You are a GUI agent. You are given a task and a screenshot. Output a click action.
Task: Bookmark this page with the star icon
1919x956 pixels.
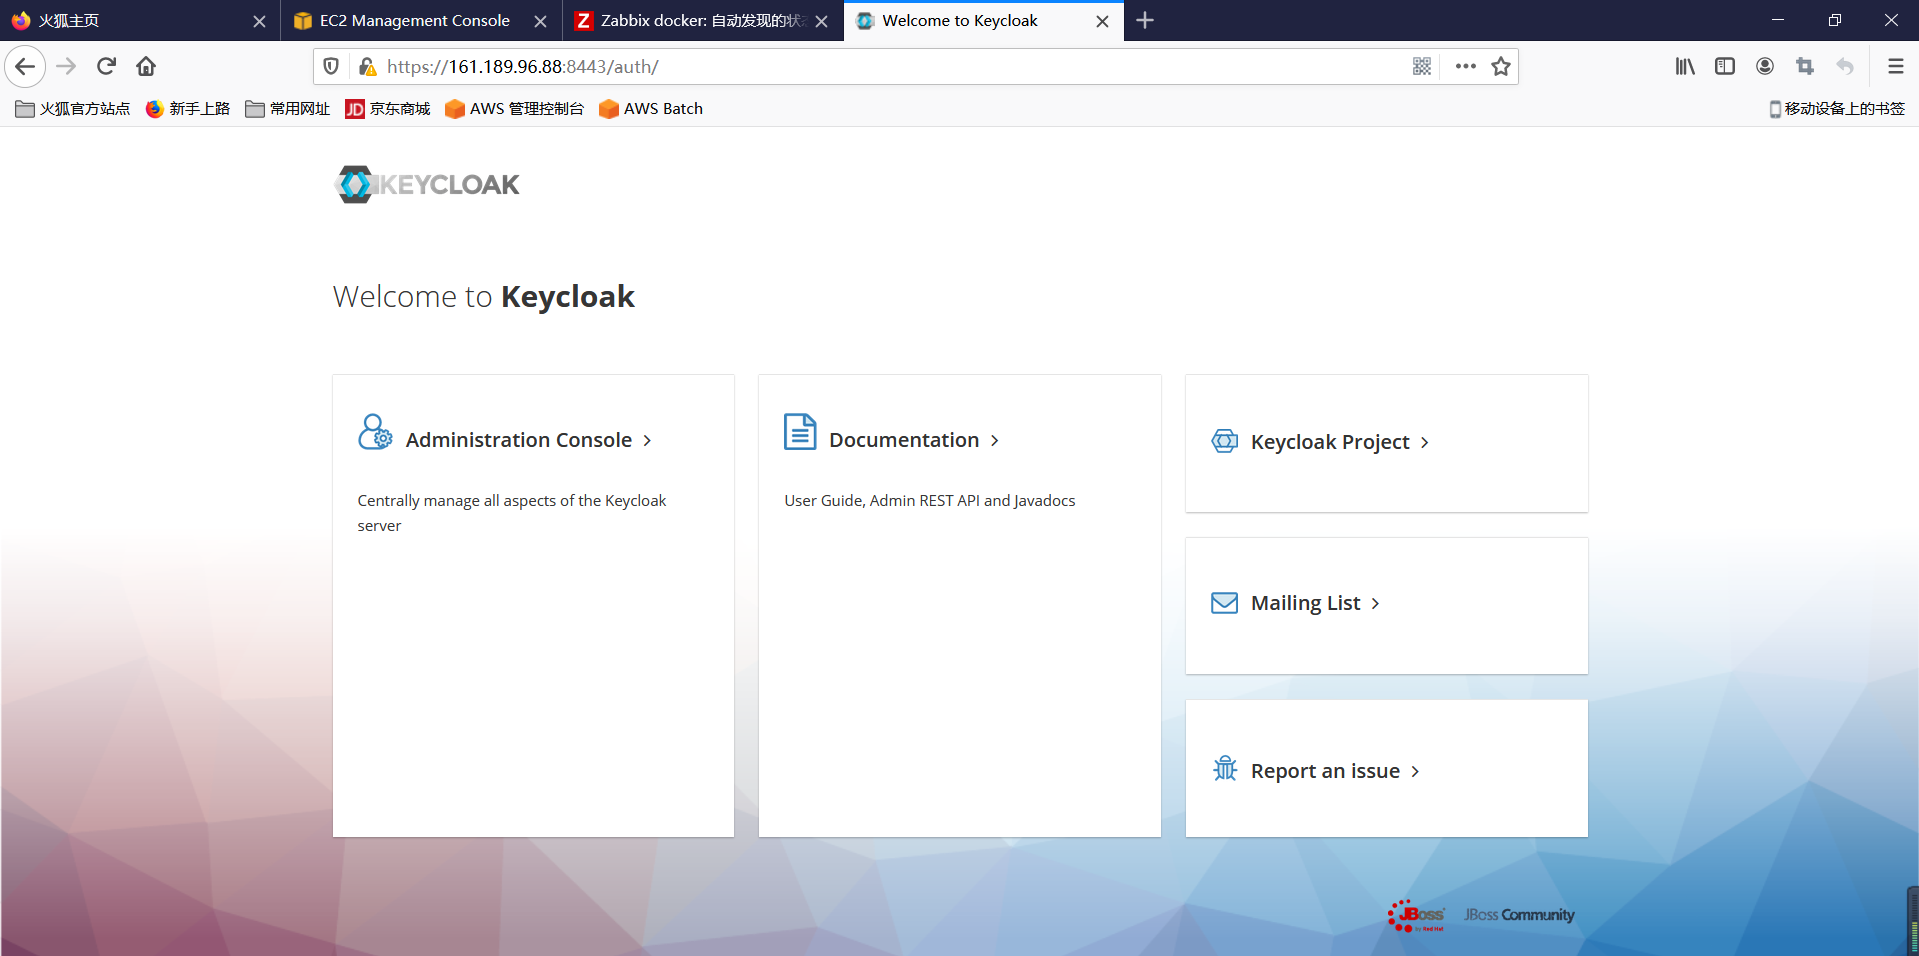coord(1501,66)
